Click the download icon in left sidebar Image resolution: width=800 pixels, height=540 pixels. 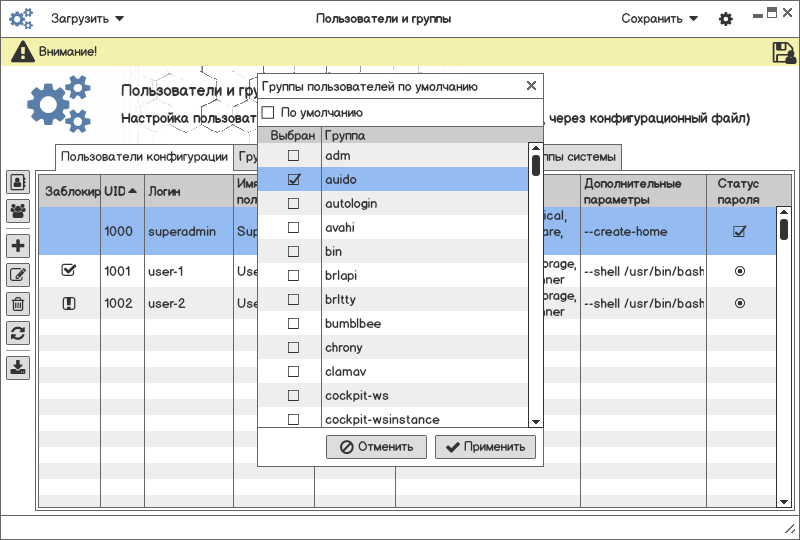coord(18,367)
